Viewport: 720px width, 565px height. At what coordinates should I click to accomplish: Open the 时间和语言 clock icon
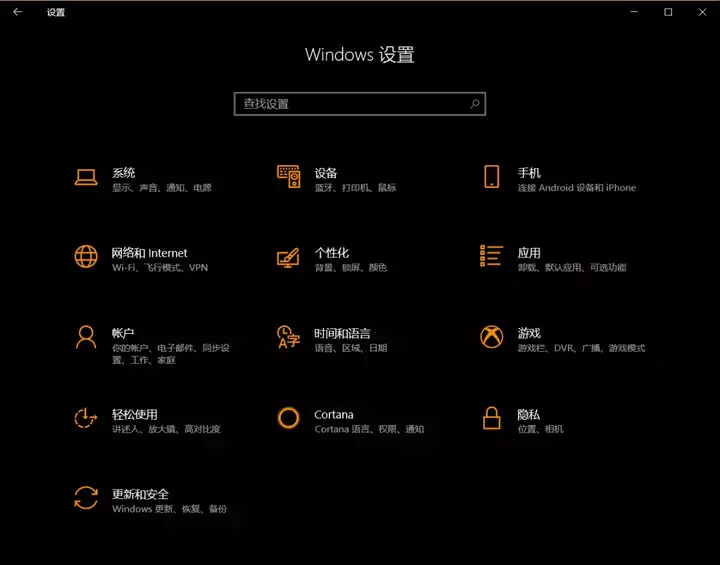coord(289,337)
